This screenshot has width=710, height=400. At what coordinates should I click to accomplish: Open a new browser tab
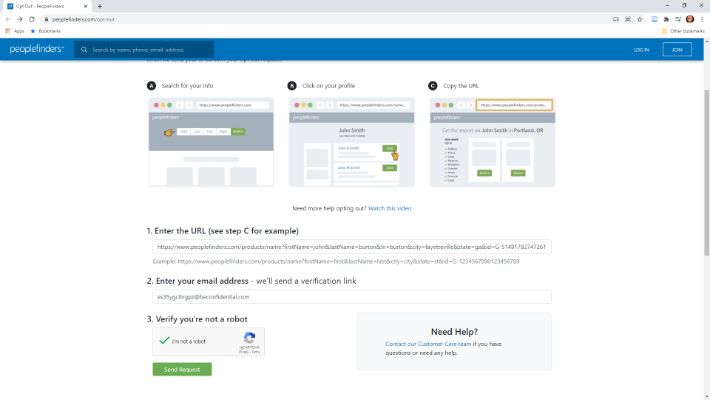100,6
